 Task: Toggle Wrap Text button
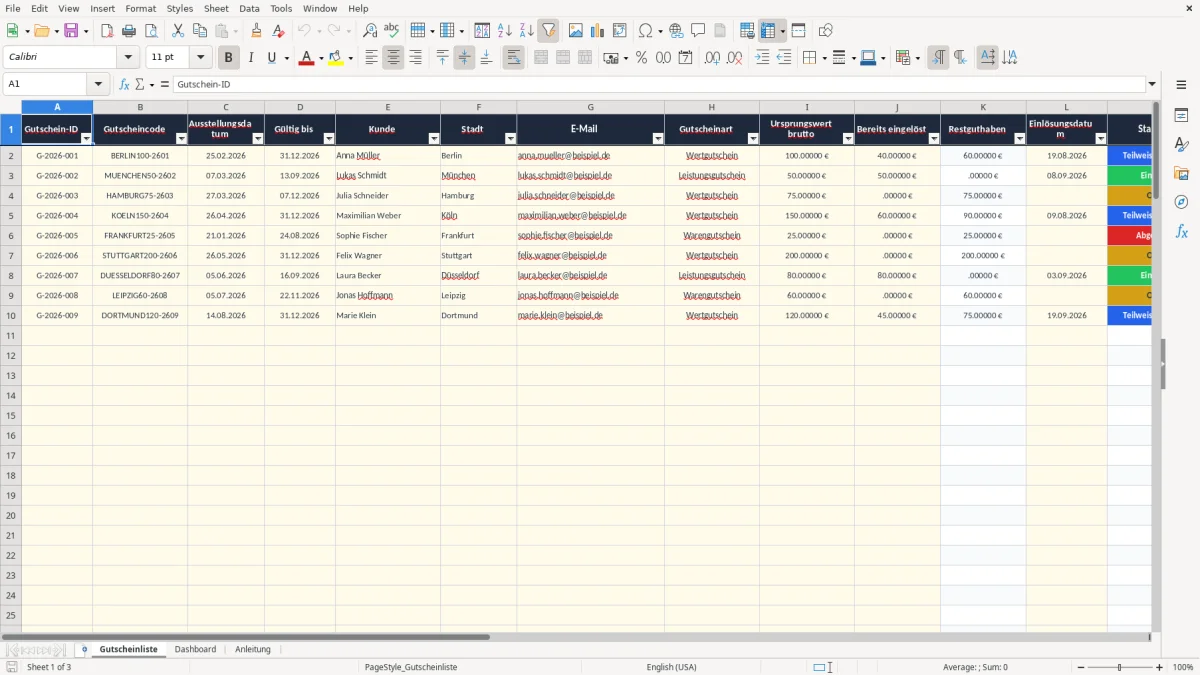pyautogui.click(x=513, y=58)
